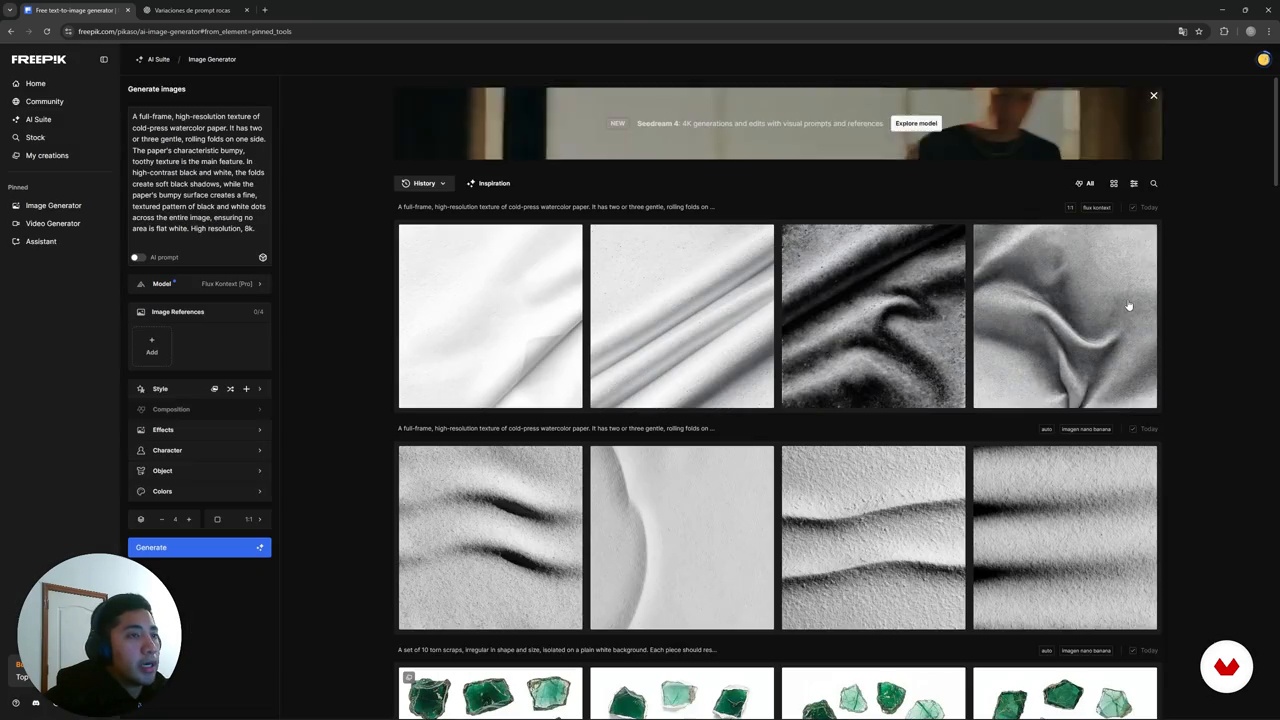Click Explore model button in banner
Image resolution: width=1280 pixels, height=720 pixels.
[x=916, y=123]
